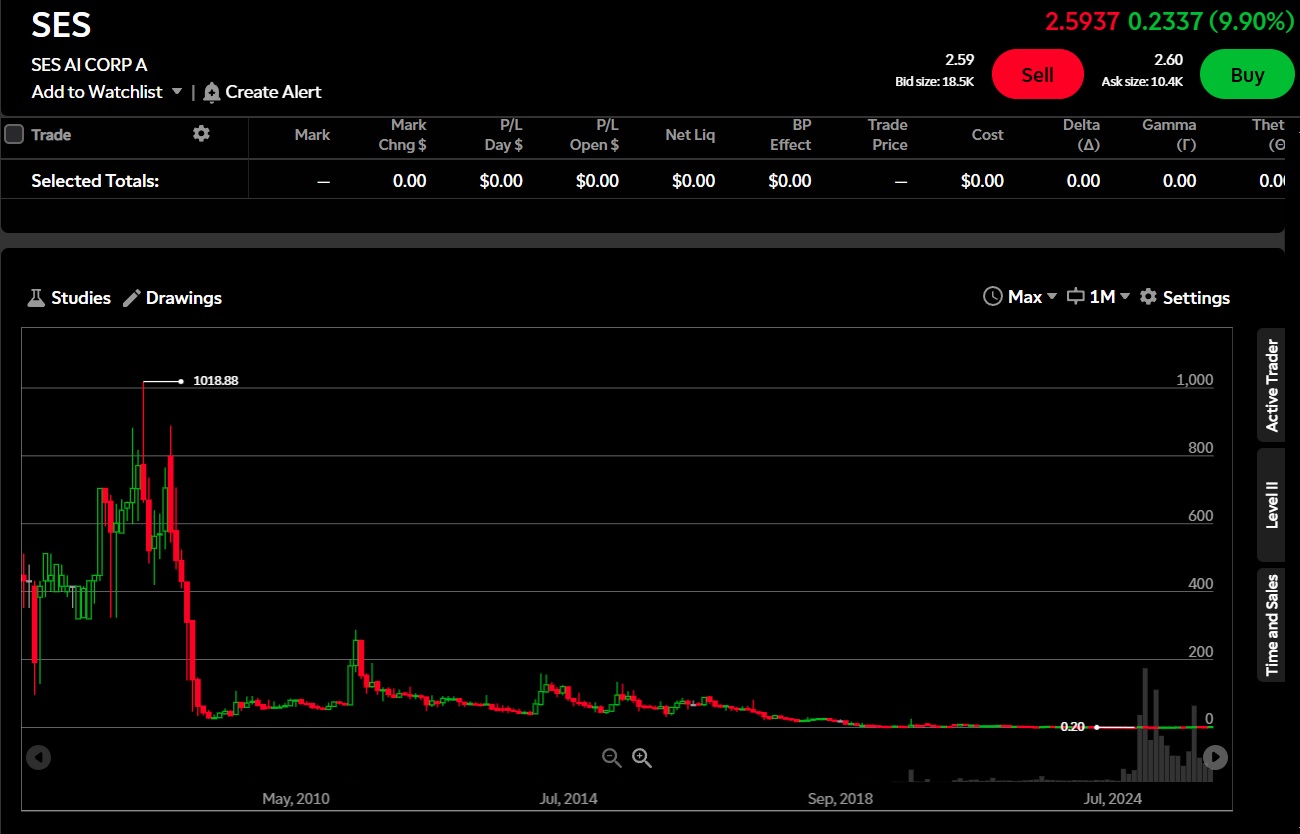
Task: Click the Jul, 2024 date label
Action: click(1112, 799)
